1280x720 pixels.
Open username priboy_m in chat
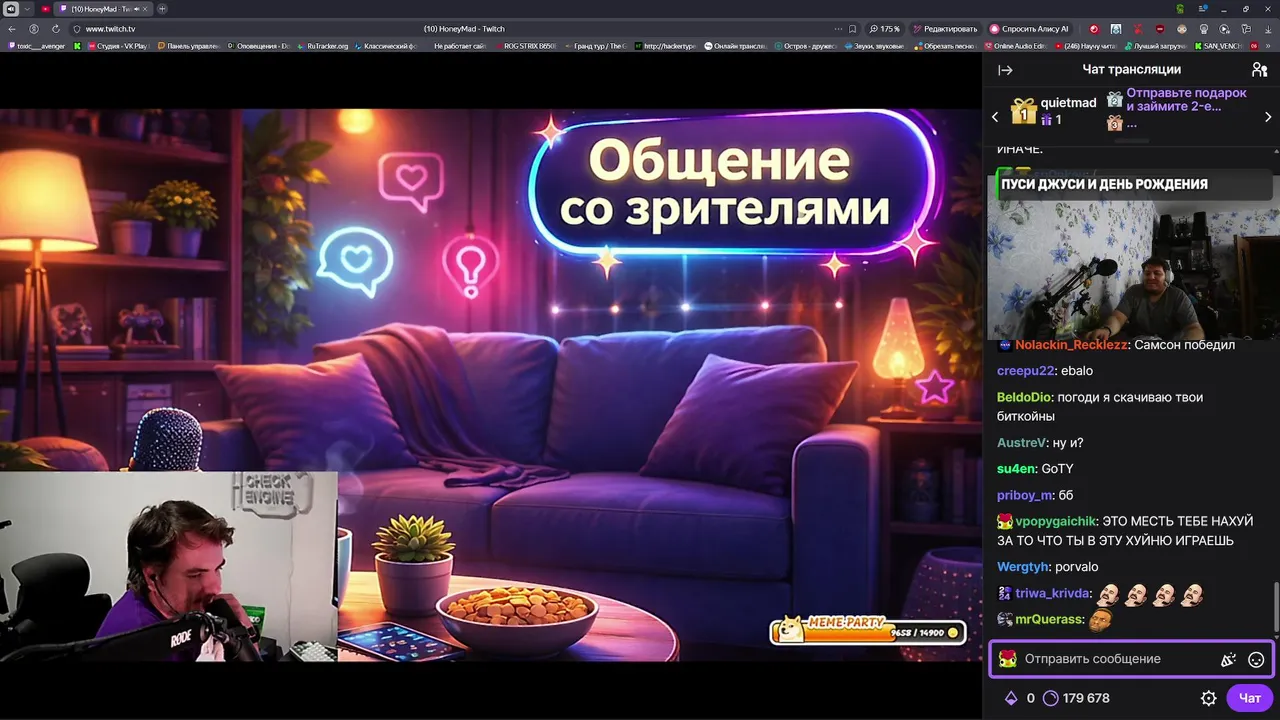[1025, 495]
